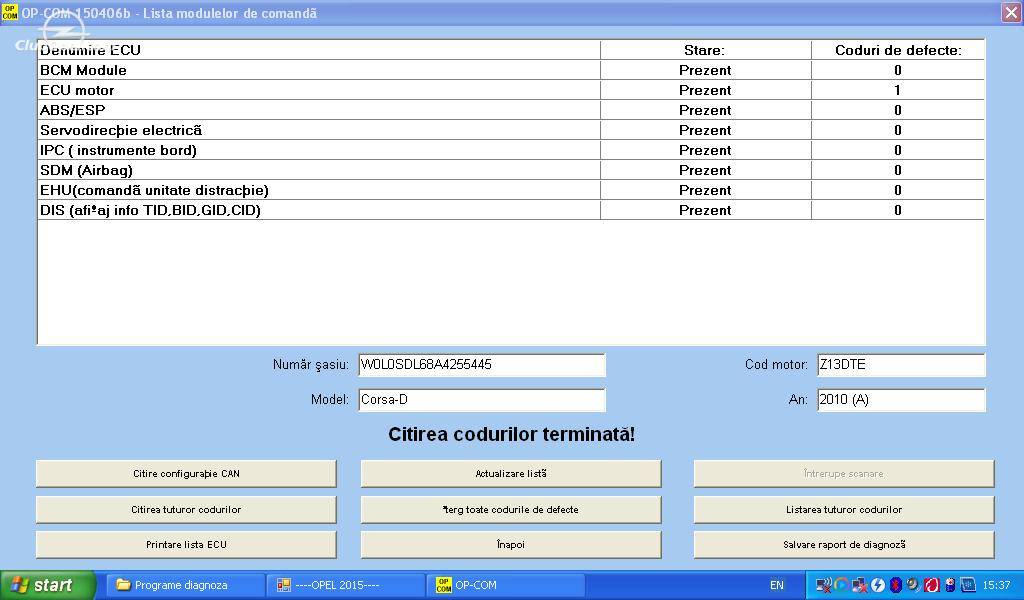Click the fault count 0 for EHU row
Screen dimensions: 1024x600
[898, 190]
